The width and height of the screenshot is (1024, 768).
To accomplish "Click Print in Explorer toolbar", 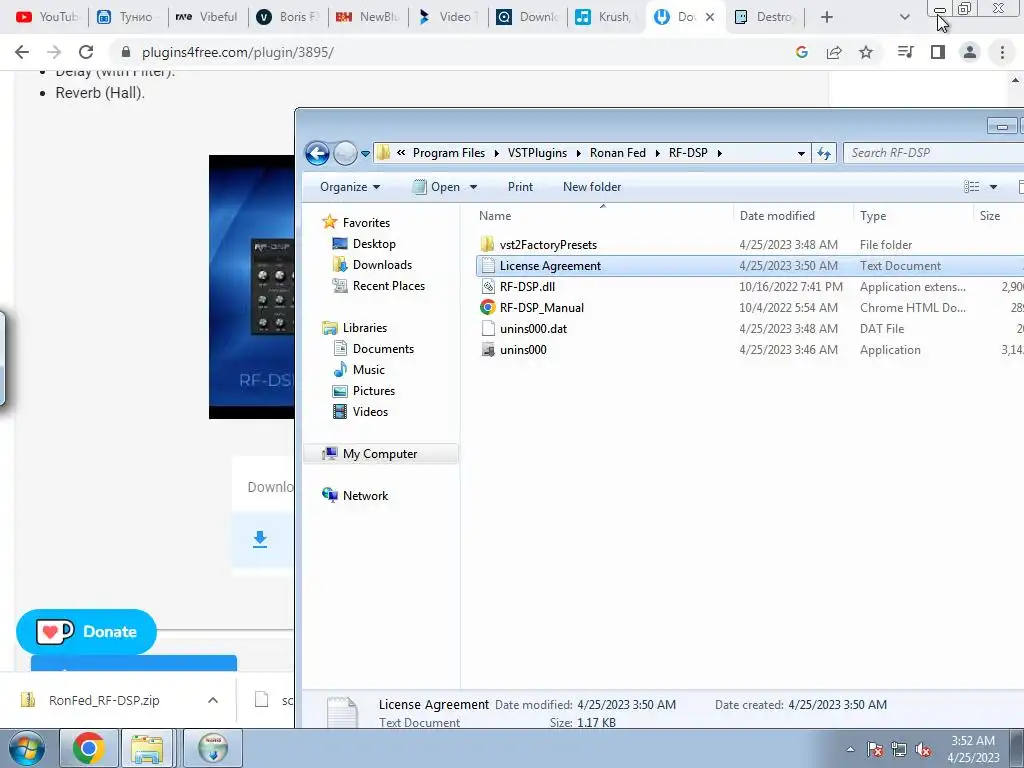I will (x=520, y=187).
